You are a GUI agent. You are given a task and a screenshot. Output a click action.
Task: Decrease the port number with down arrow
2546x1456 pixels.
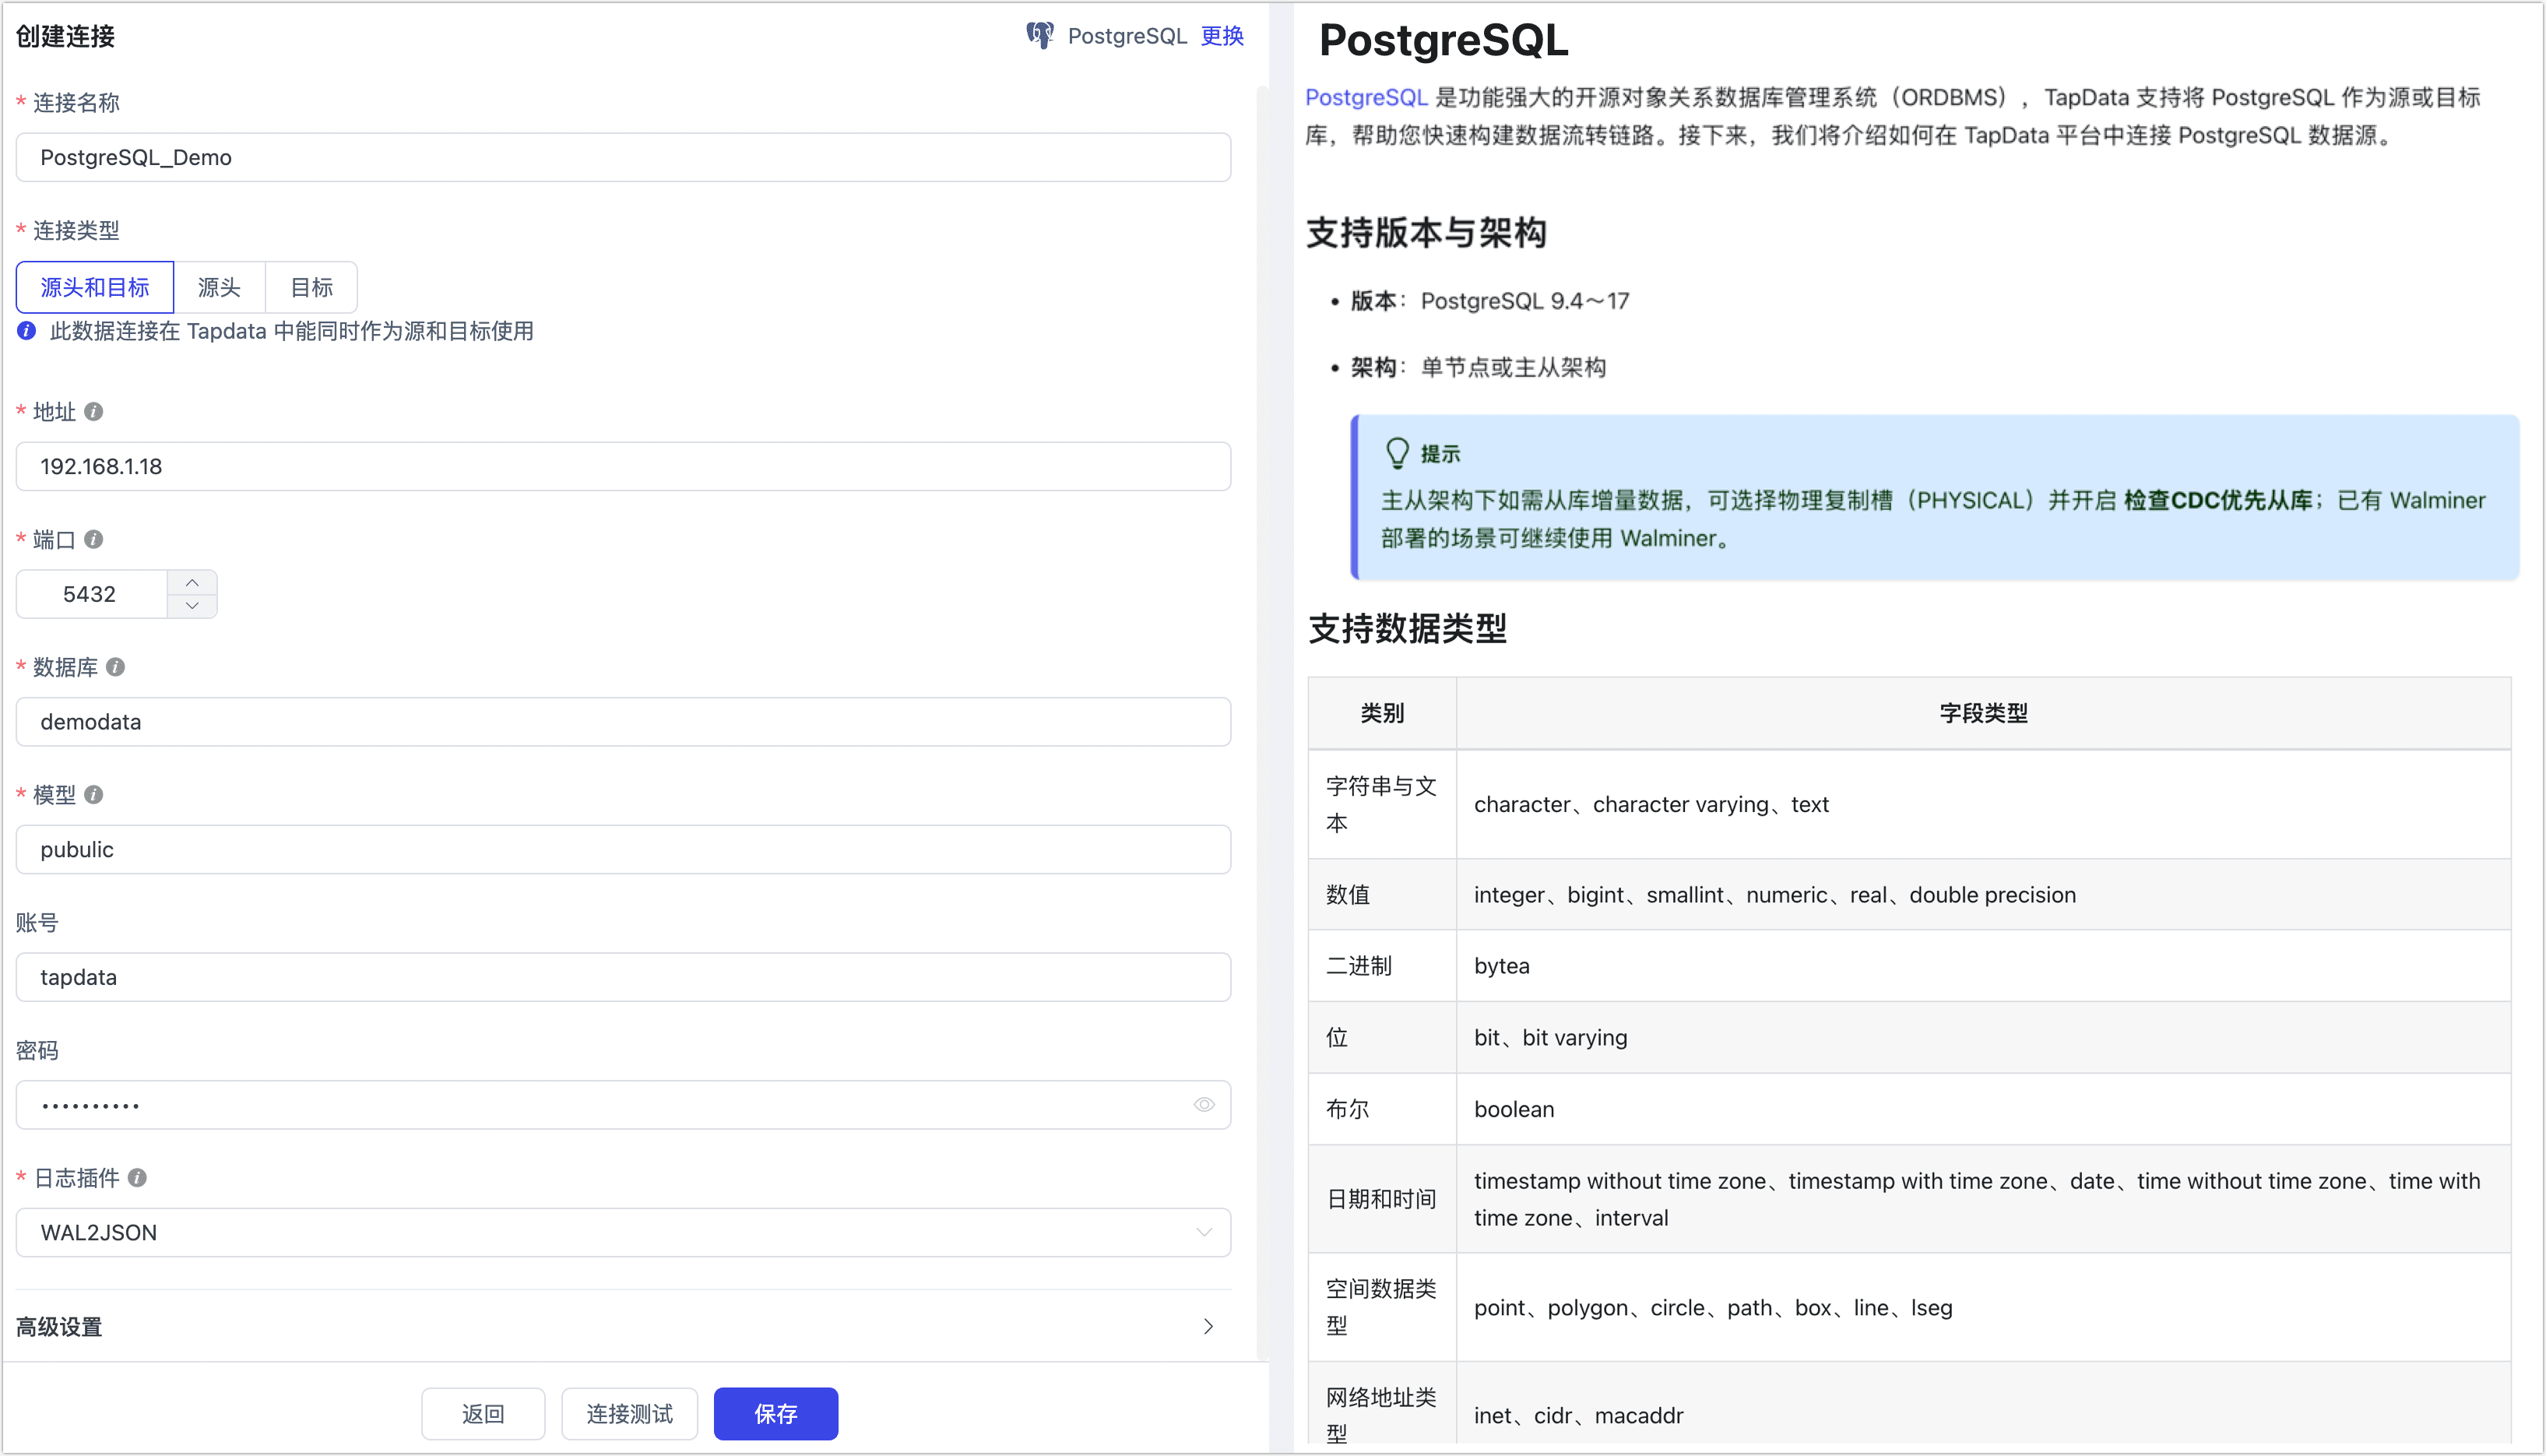coord(192,606)
